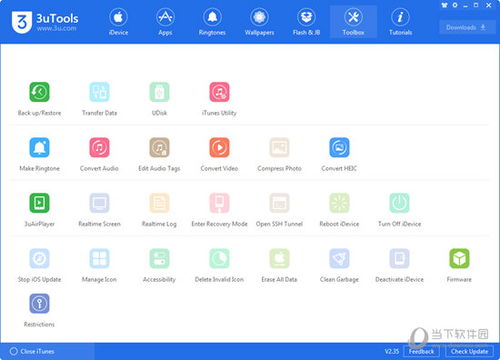
Task: Click the Downloads button
Action: (x=465, y=27)
